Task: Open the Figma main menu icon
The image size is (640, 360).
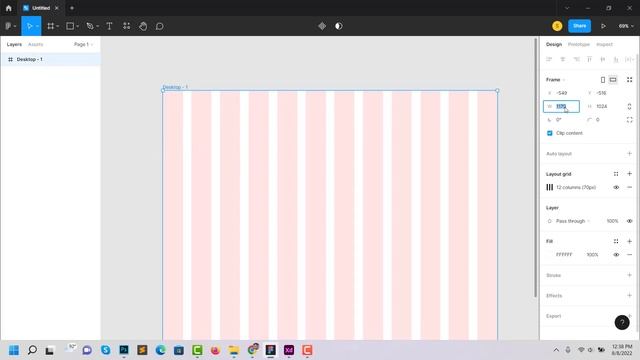Action: [9, 26]
